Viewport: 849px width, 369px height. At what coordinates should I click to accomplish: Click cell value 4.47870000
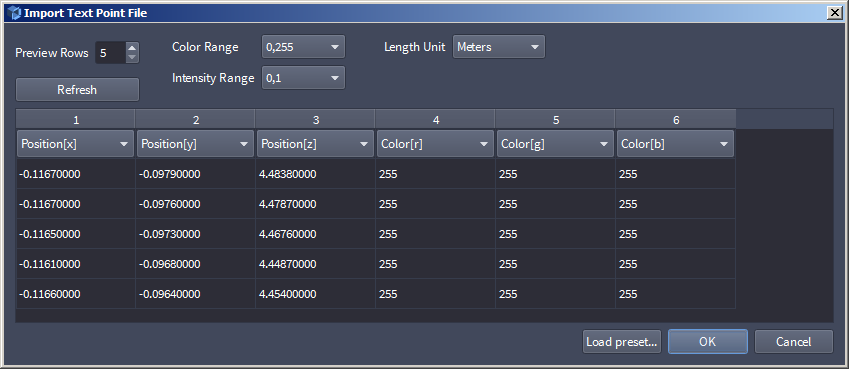point(316,204)
